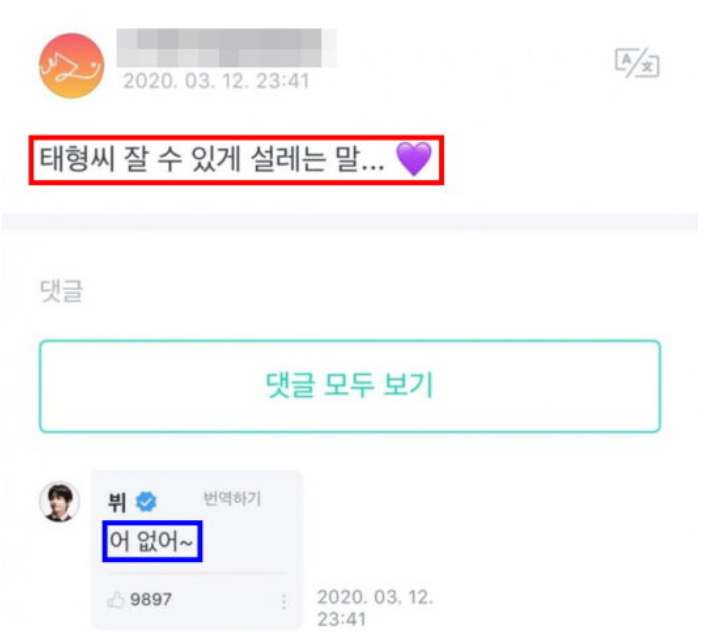Click the comment text 어 없어~
Image resolution: width=705 pixels, height=632 pixels.
tap(153, 541)
